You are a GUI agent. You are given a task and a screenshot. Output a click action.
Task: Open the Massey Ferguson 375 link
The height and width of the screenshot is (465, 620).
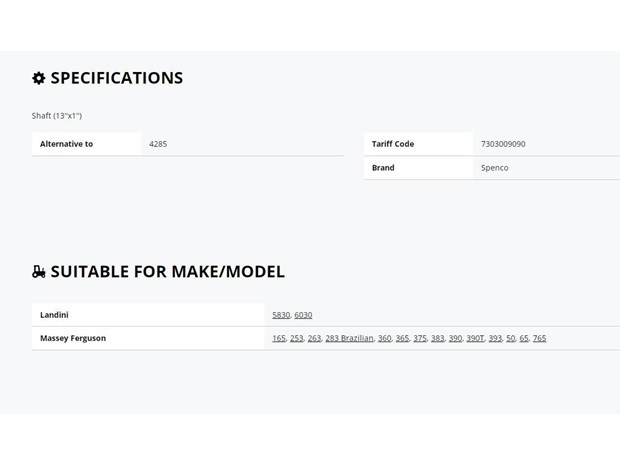(x=420, y=338)
